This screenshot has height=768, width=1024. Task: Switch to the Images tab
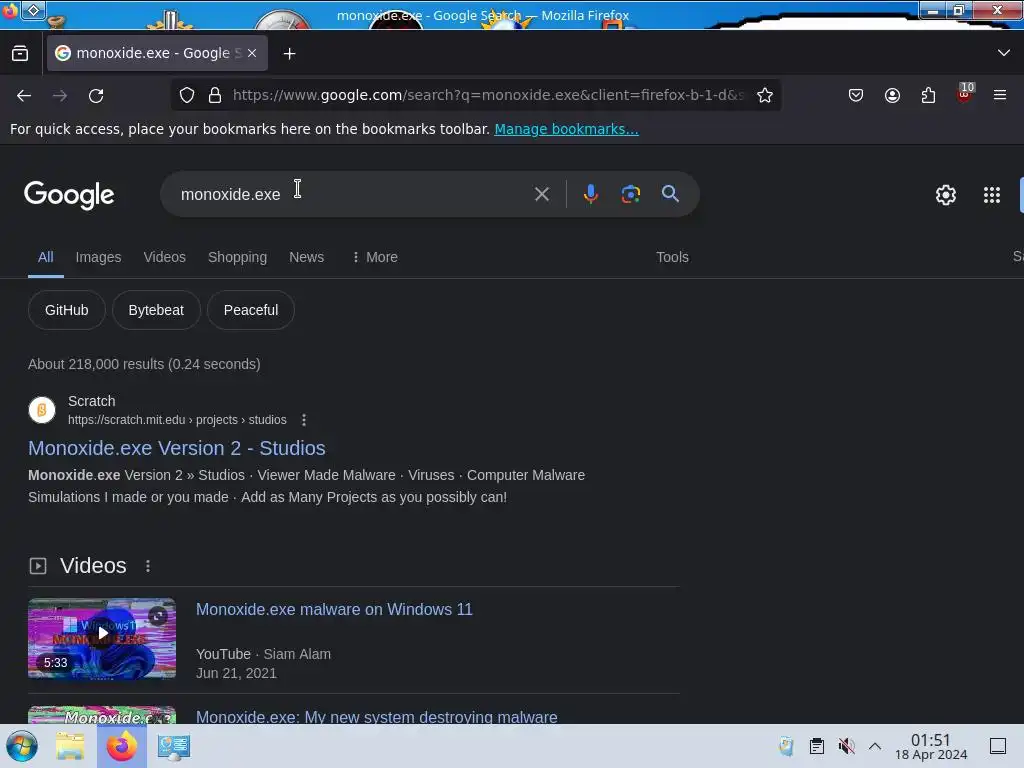pos(98,257)
